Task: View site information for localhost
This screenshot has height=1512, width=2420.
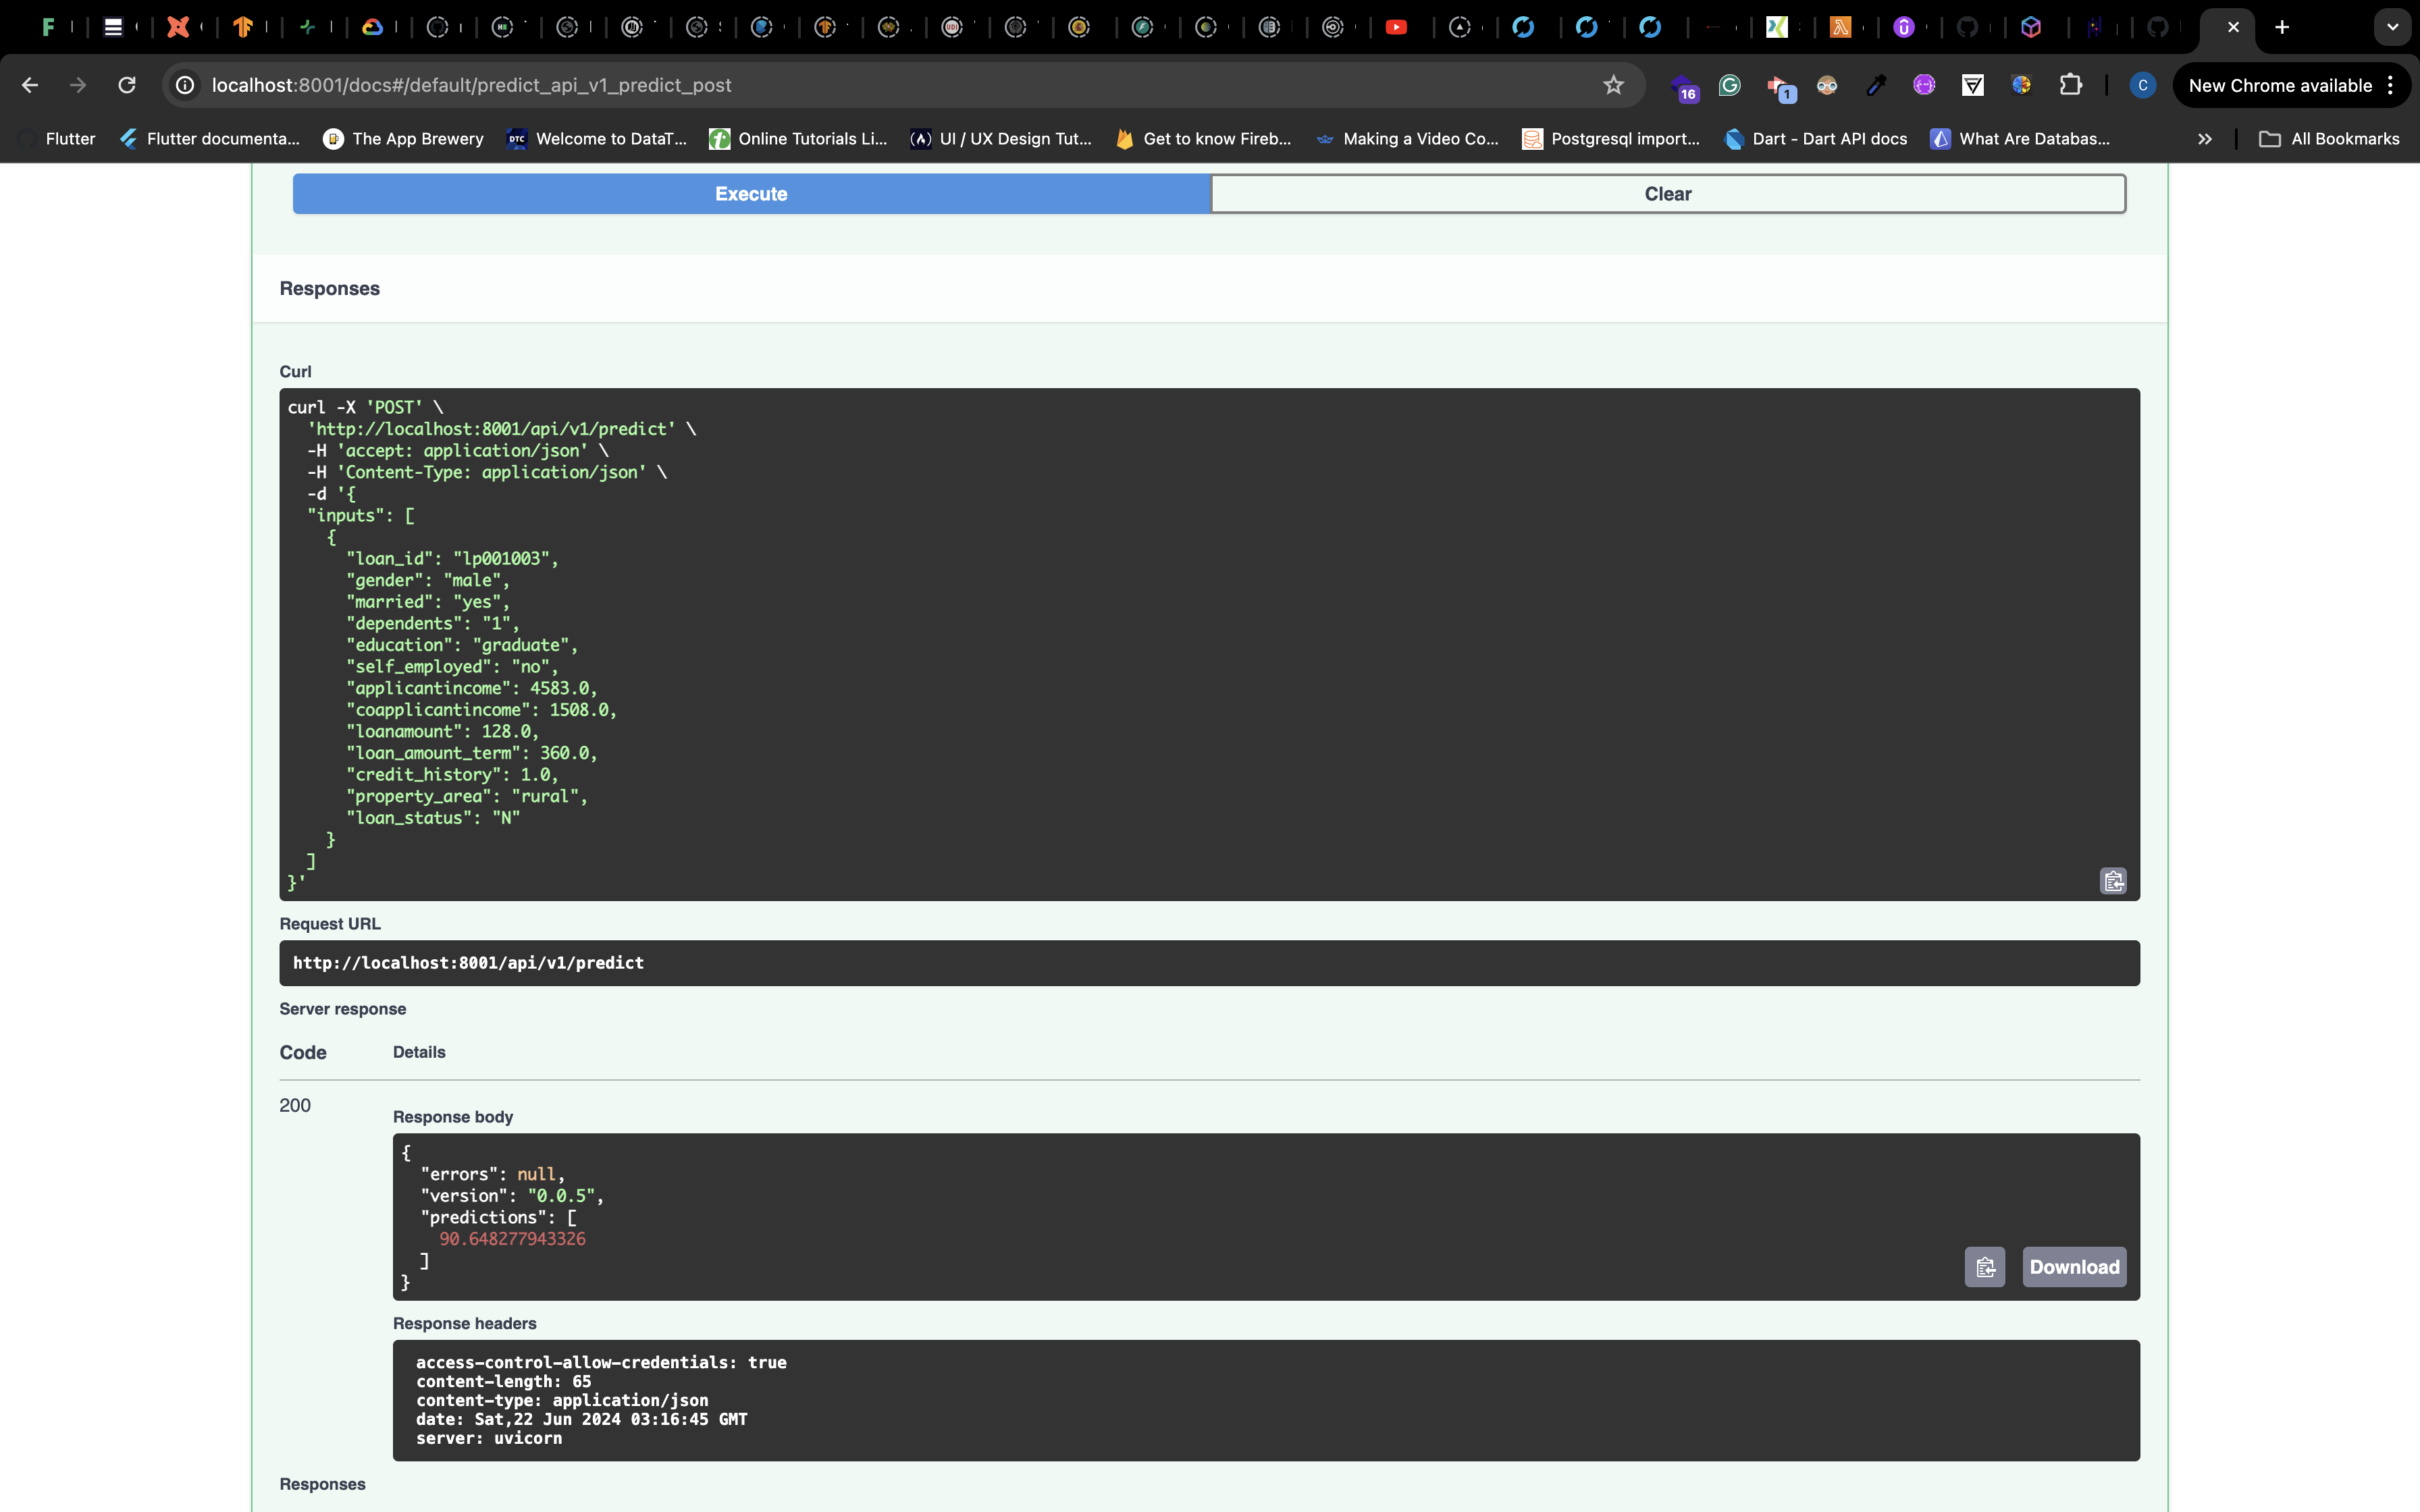Action: click(x=185, y=85)
